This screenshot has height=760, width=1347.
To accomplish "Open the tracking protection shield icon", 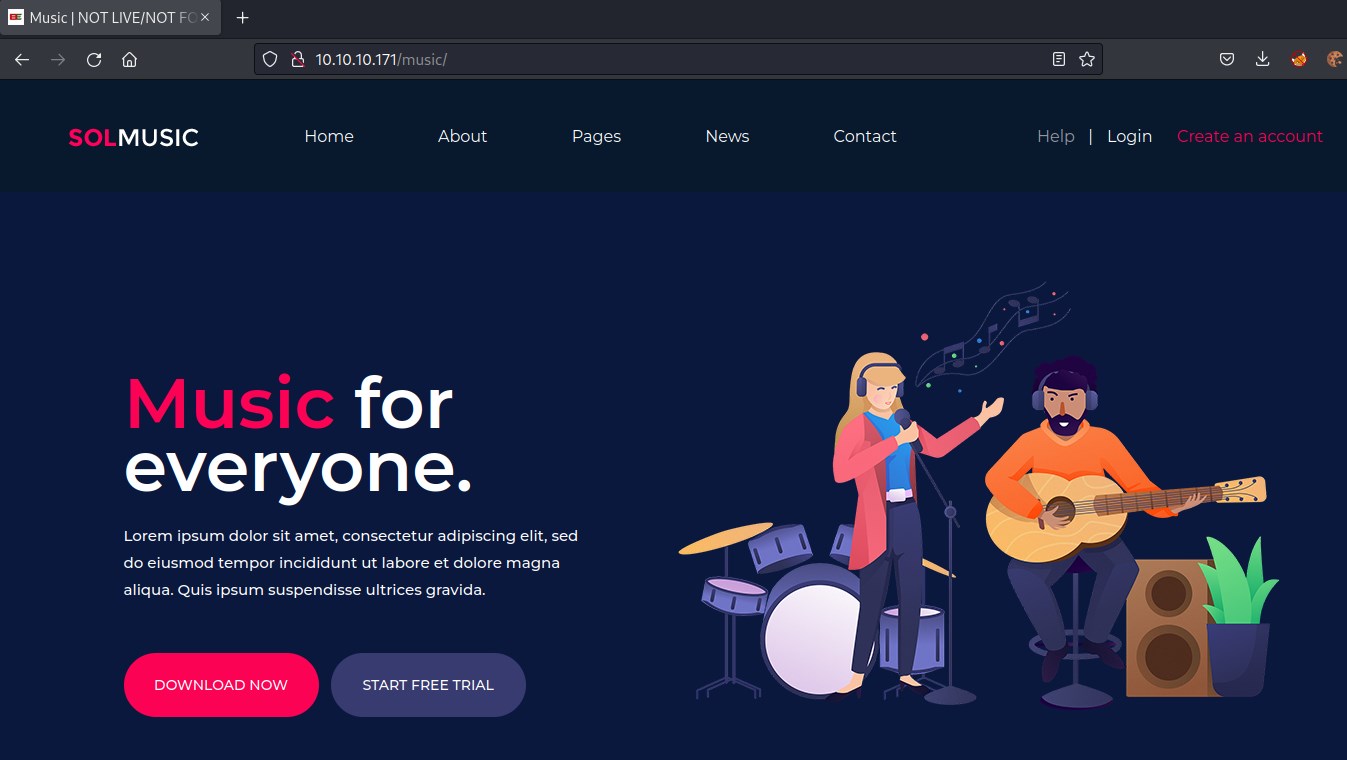I will click(269, 60).
